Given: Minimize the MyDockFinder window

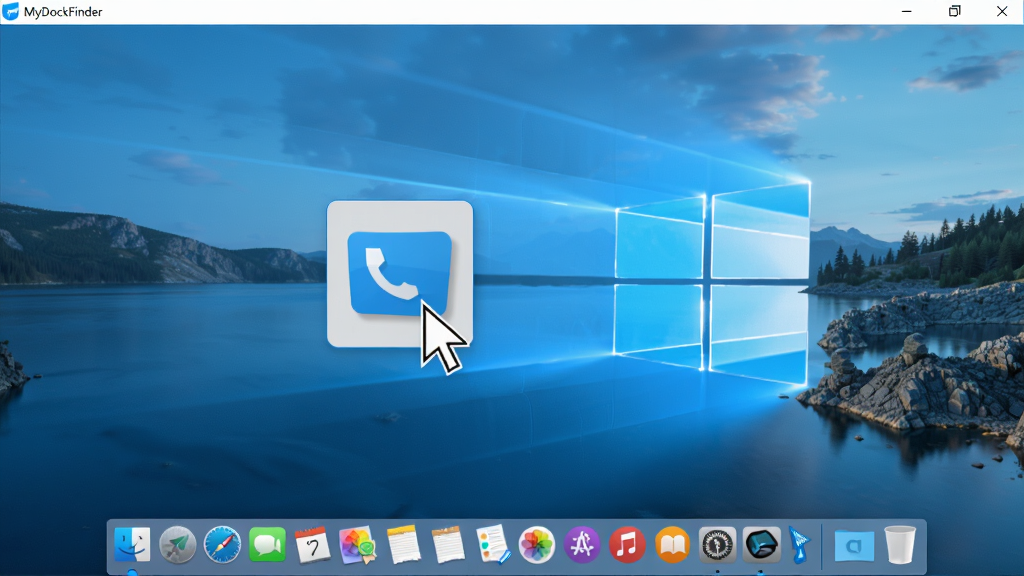Looking at the screenshot, I should coord(906,11).
